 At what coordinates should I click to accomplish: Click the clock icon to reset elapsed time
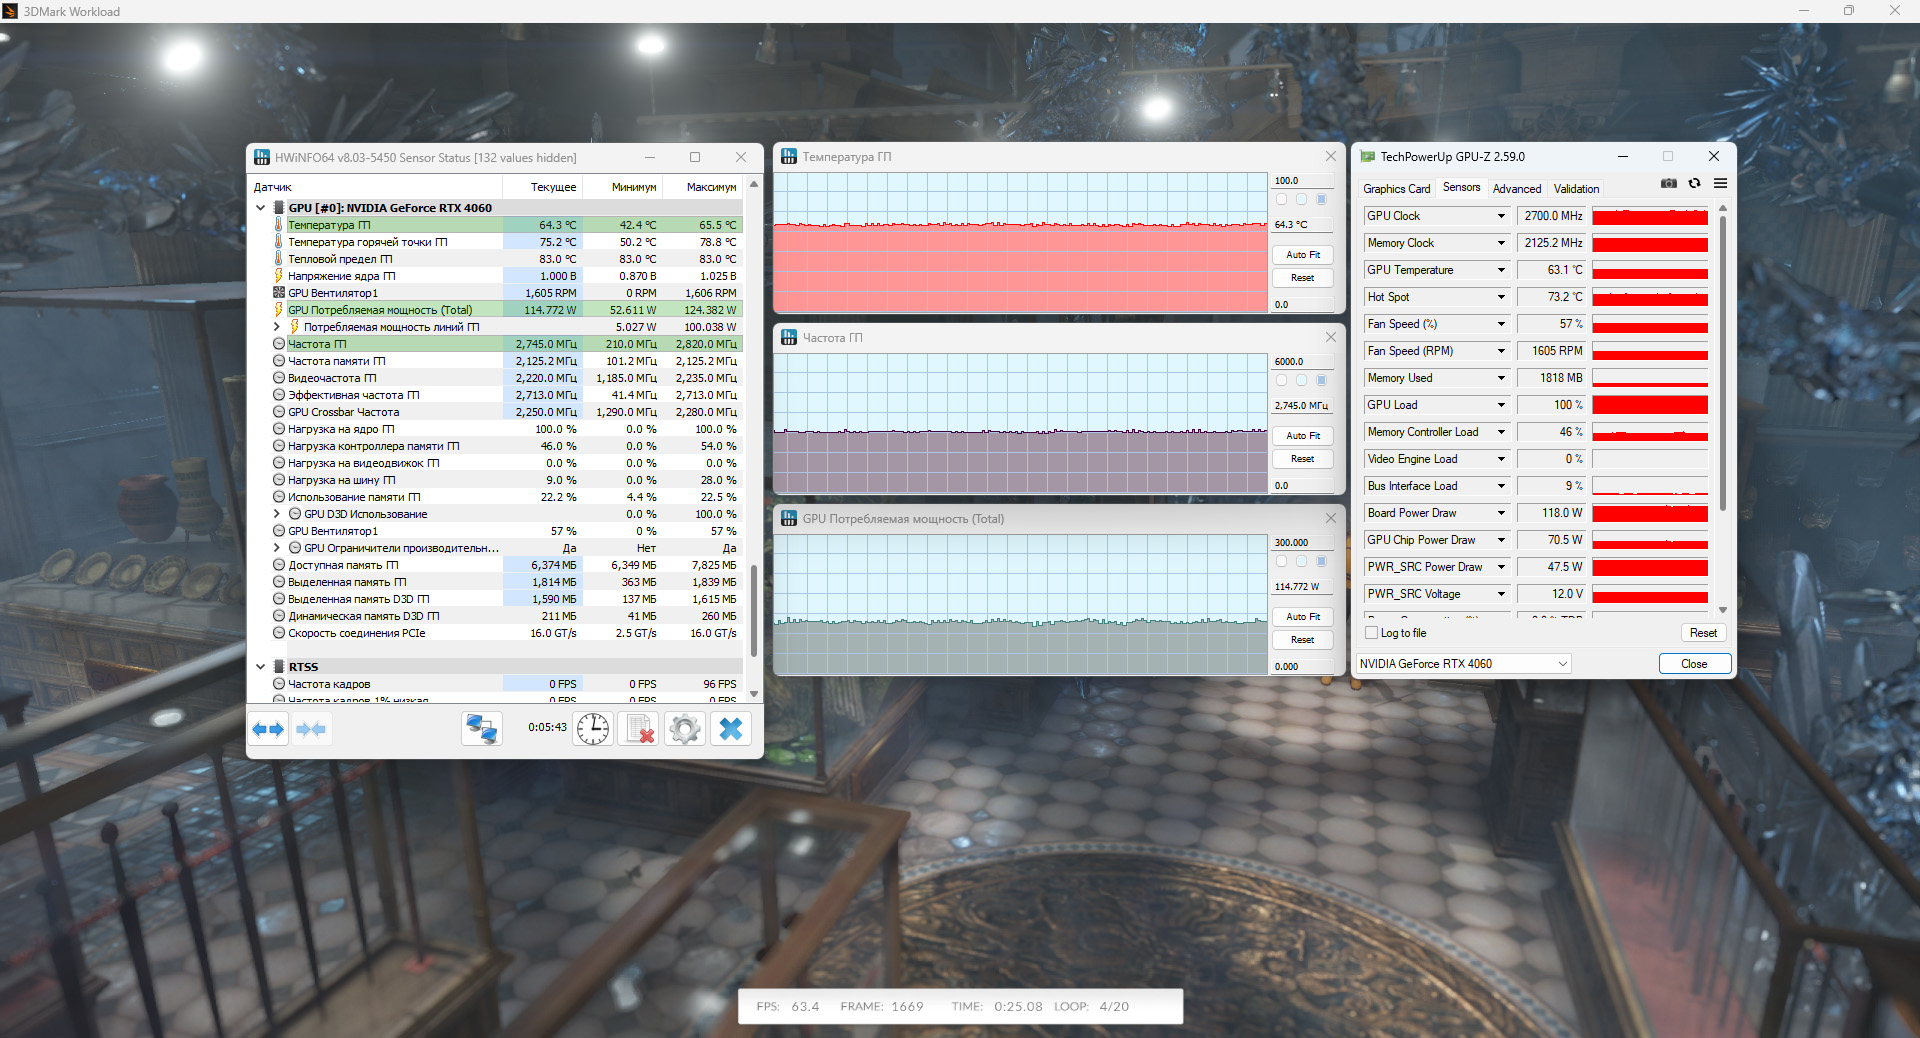coord(593,729)
